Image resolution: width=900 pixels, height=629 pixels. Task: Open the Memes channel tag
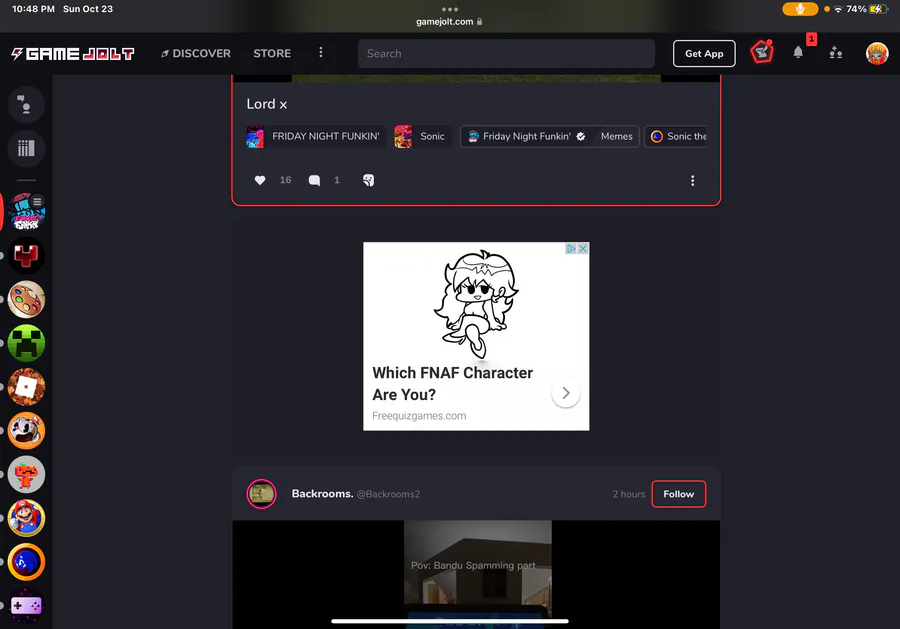[x=616, y=137]
